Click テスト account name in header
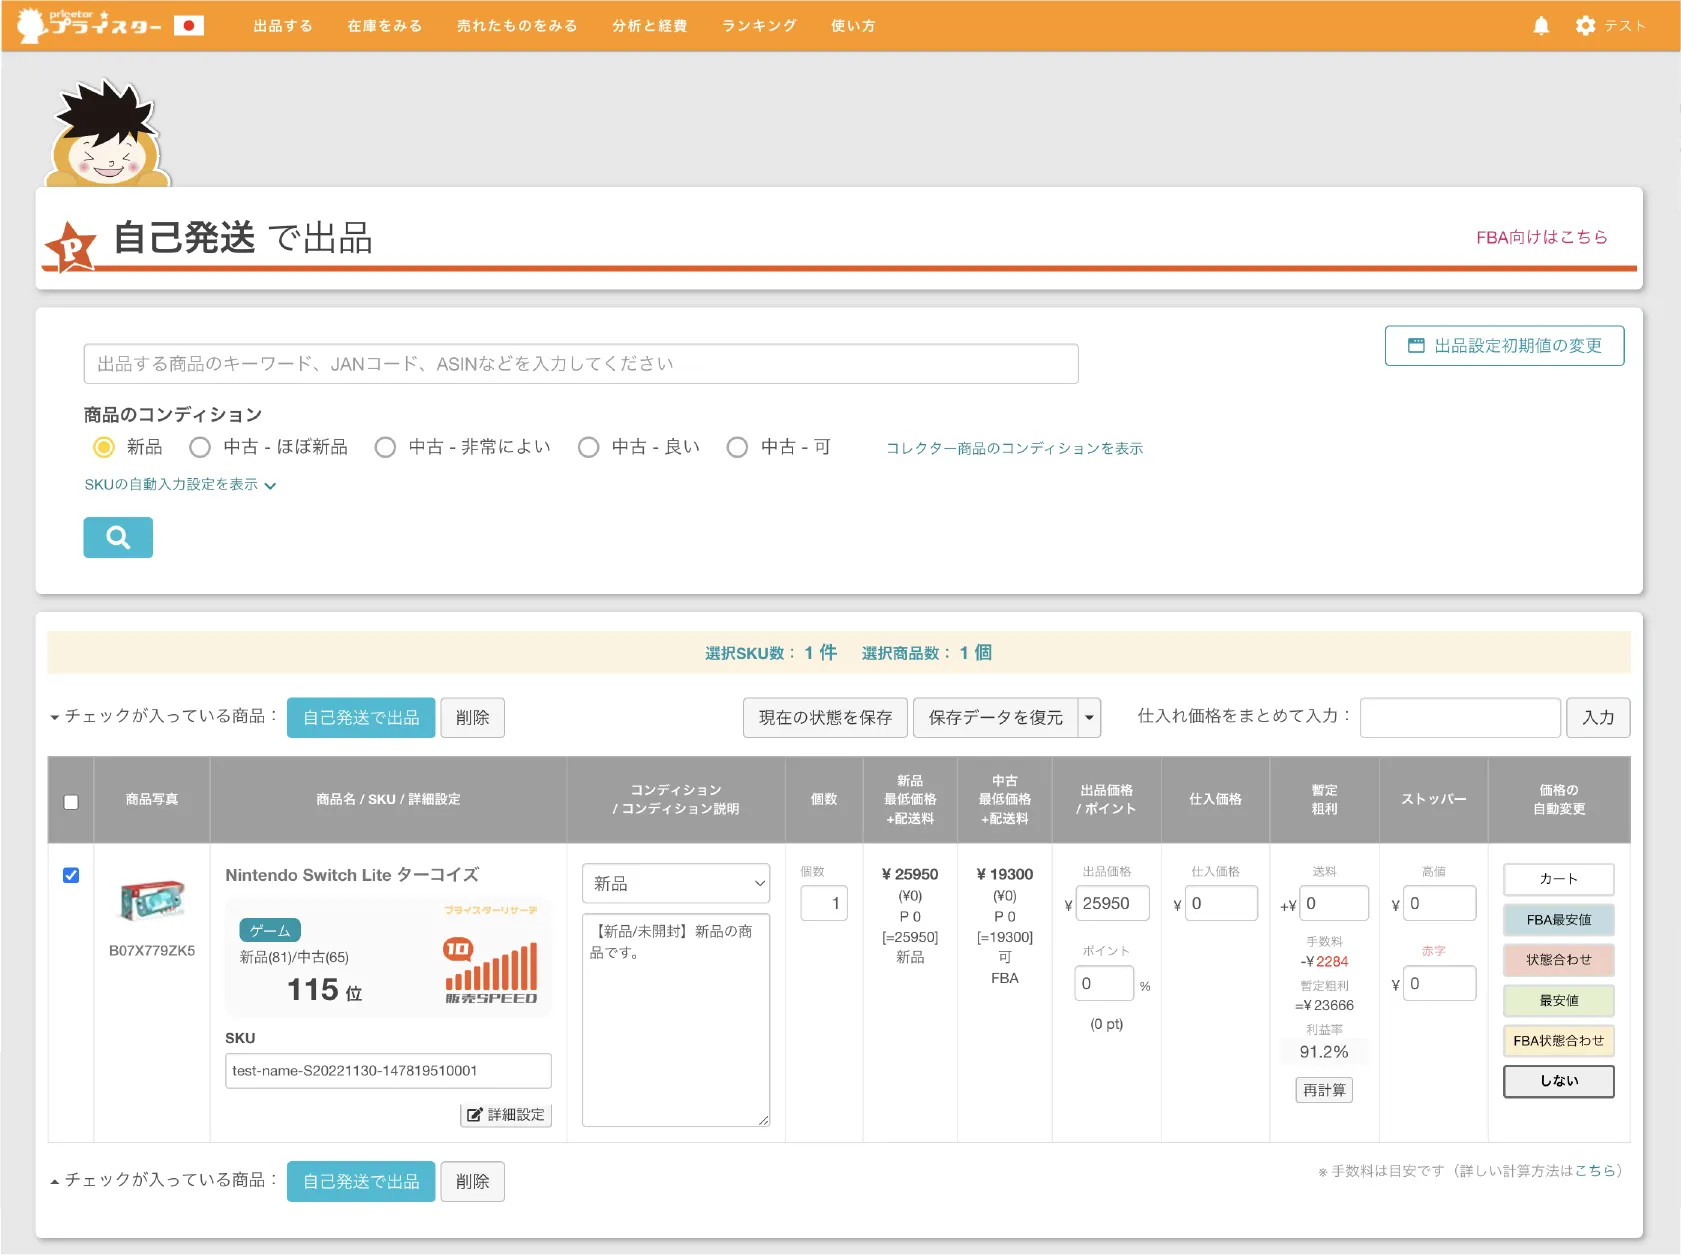The width and height of the screenshot is (1681, 1255). (x=1624, y=26)
